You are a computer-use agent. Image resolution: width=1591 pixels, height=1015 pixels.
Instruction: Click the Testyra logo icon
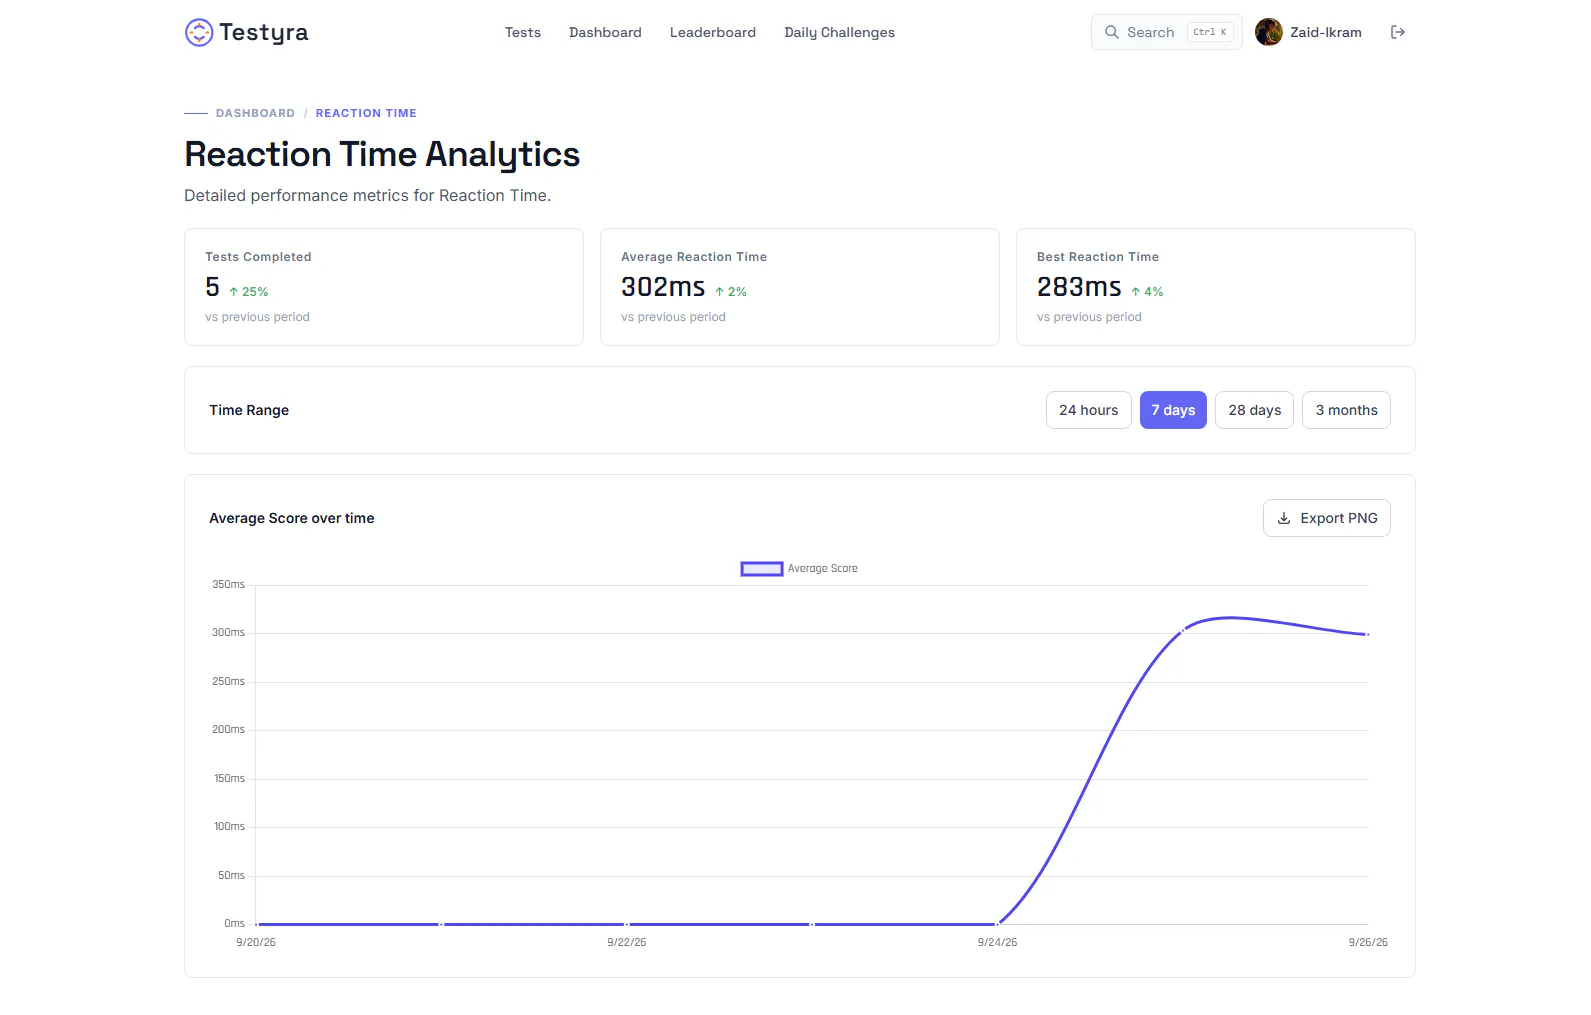pos(199,32)
